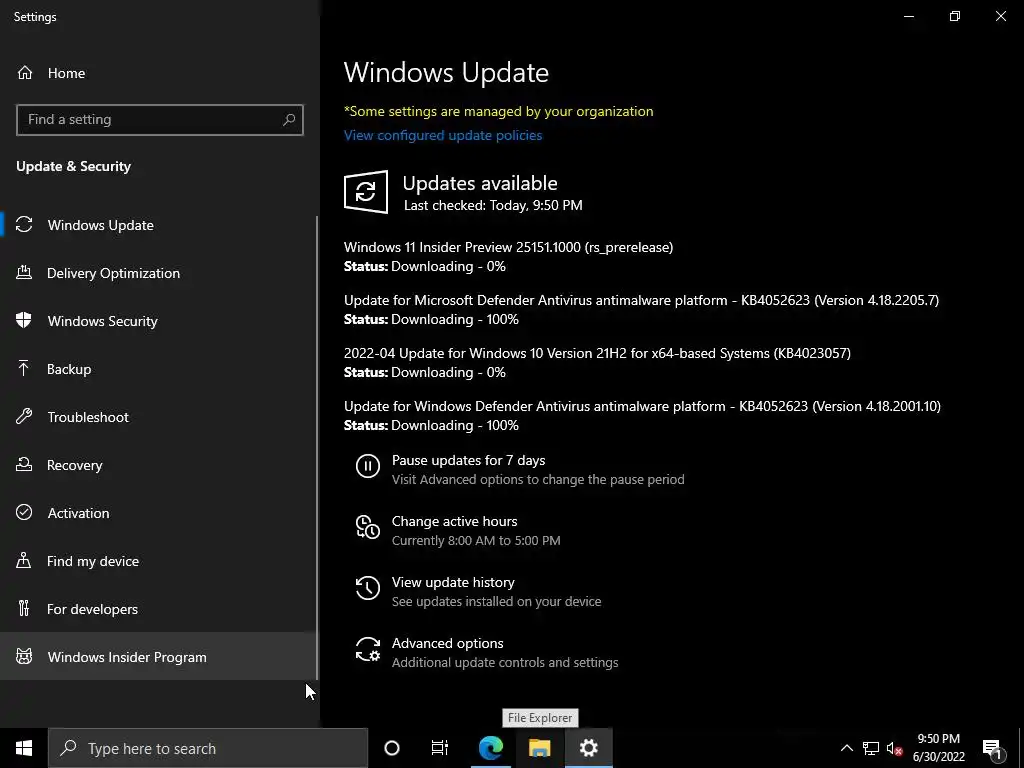Image resolution: width=1024 pixels, height=768 pixels.
Task: Click the pause circle icon
Action: [x=368, y=466]
